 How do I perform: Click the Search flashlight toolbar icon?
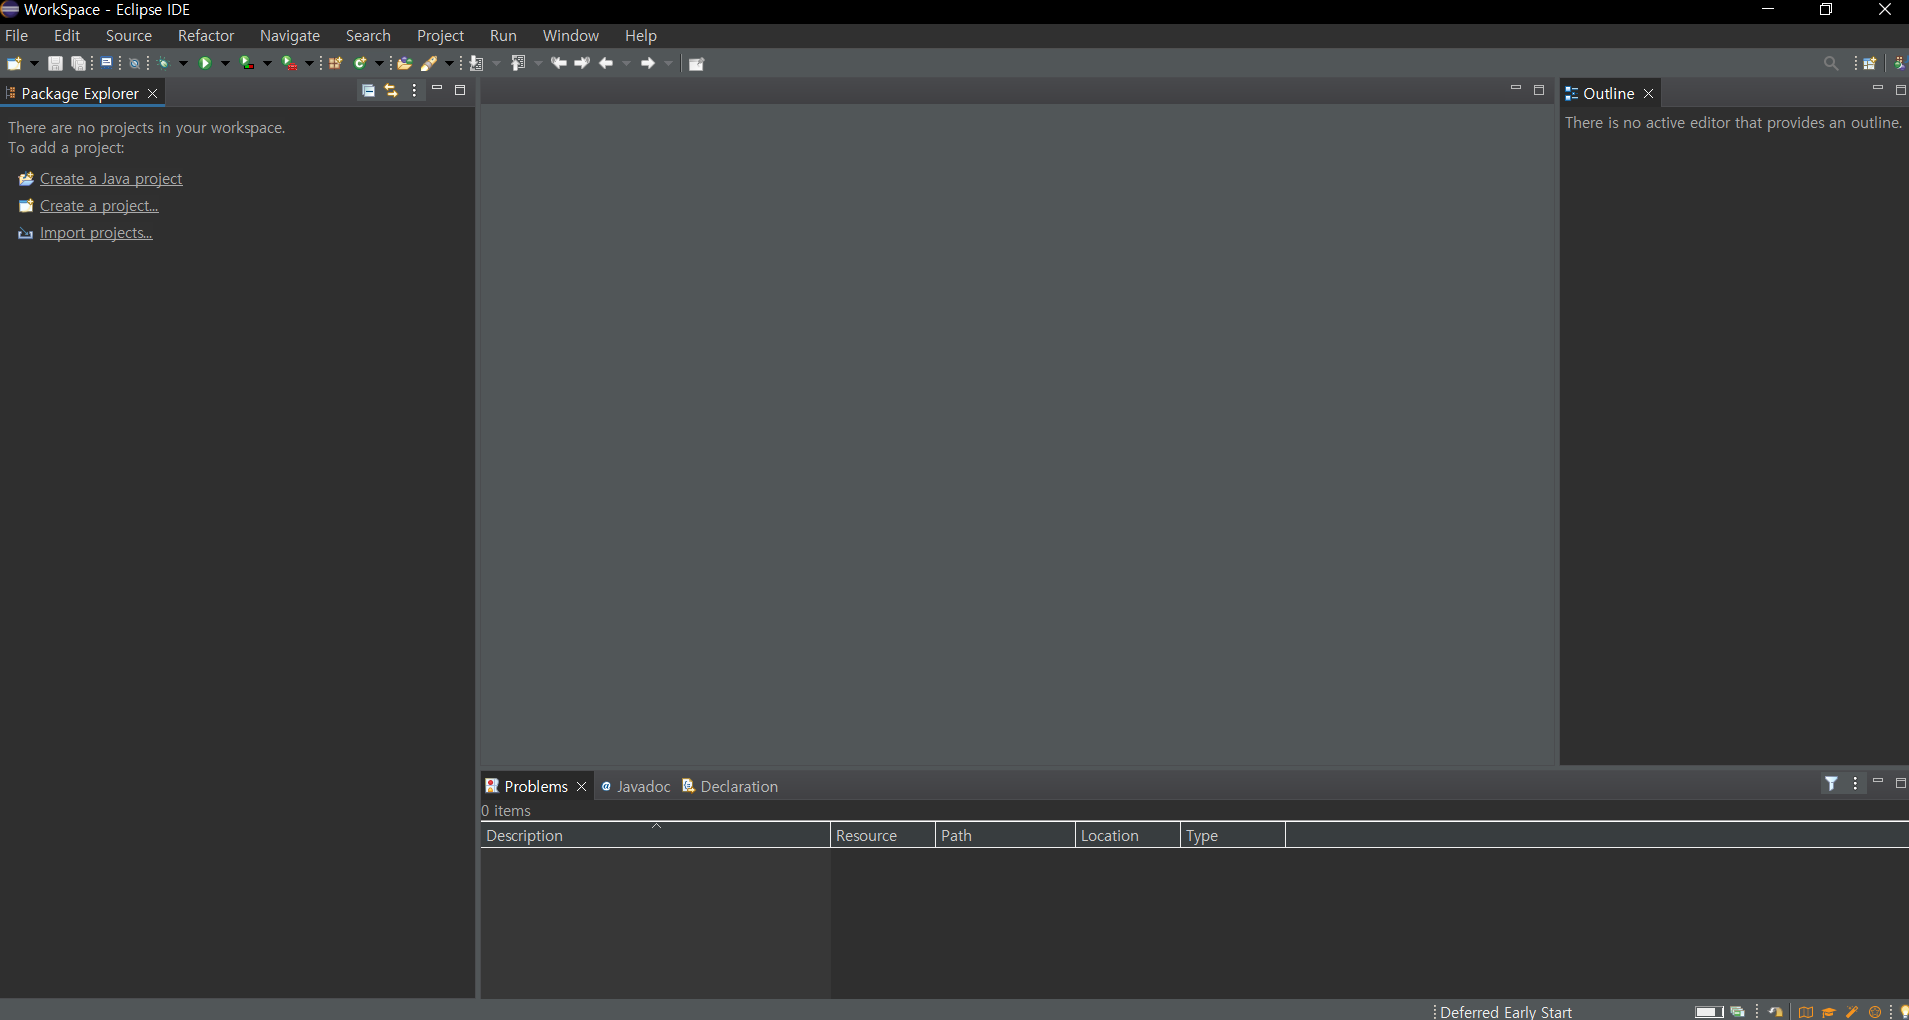coord(429,63)
